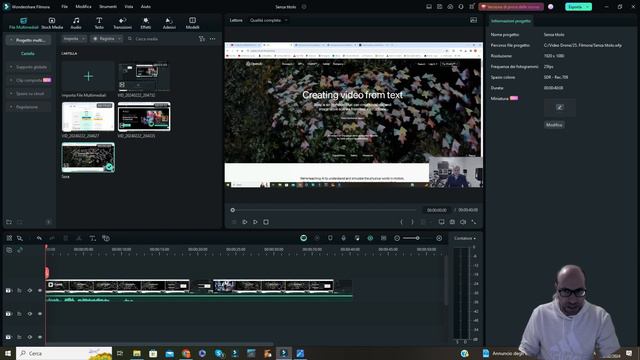Screen dimensions: 640x360
Task: Click the Modifica thumbnail button
Action: click(554, 125)
